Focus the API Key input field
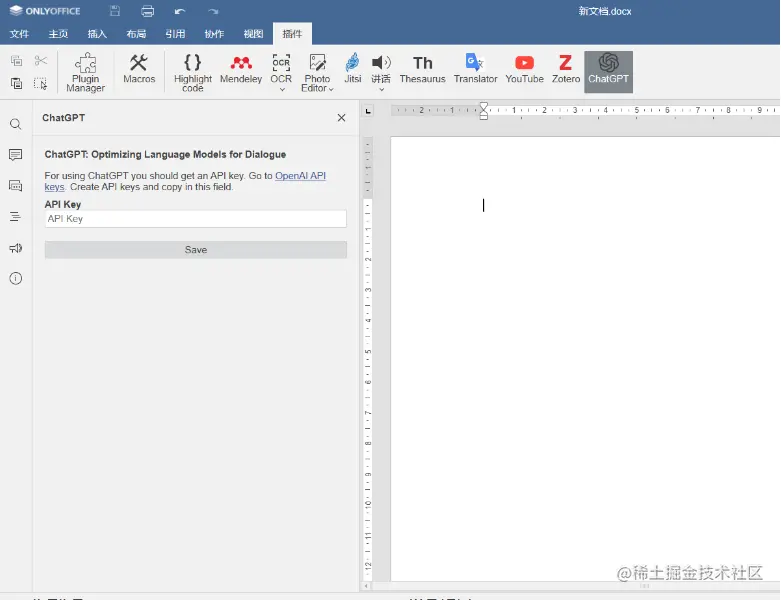Screen dimensions: 781x600 tap(196, 219)
